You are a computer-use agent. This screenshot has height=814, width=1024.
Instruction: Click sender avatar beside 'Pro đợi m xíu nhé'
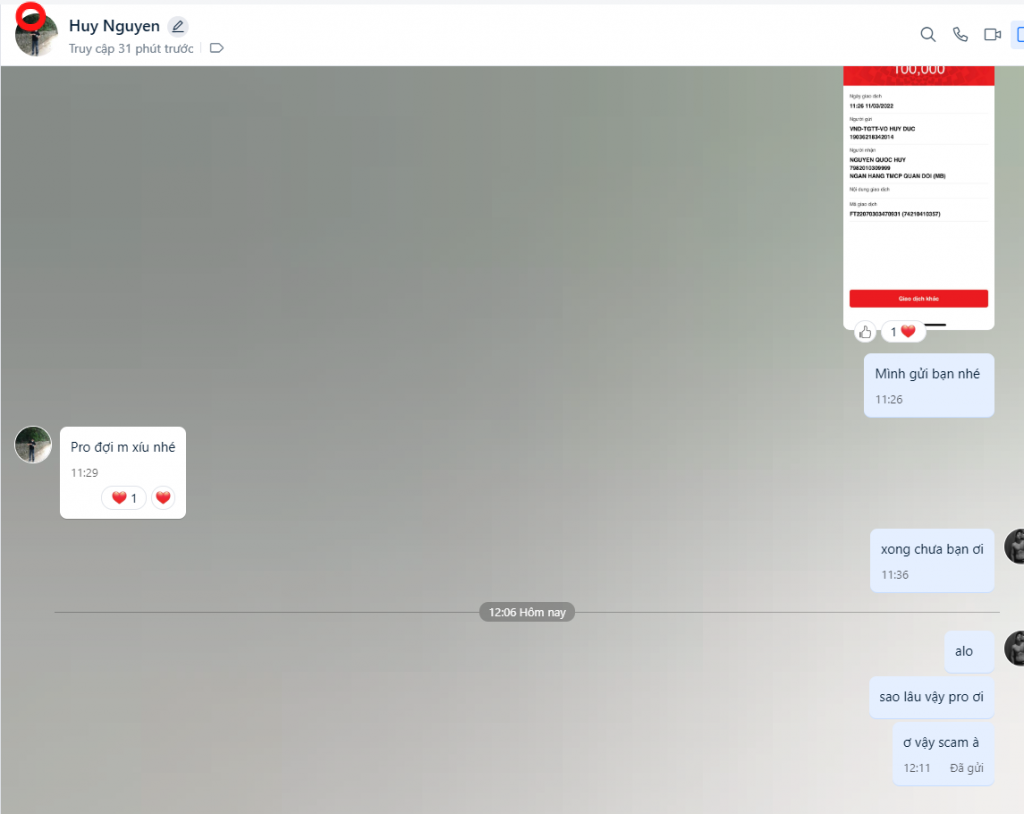click(33, 444)
